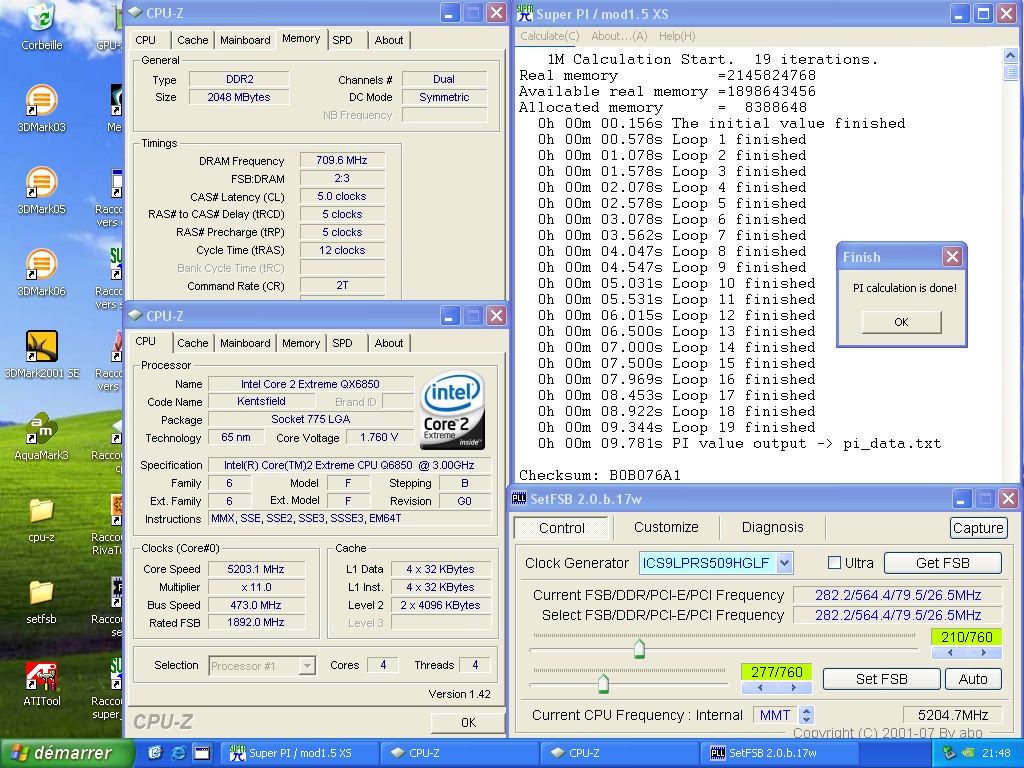Click the Show Desktop quick launch icon

(x=202, y=753)
